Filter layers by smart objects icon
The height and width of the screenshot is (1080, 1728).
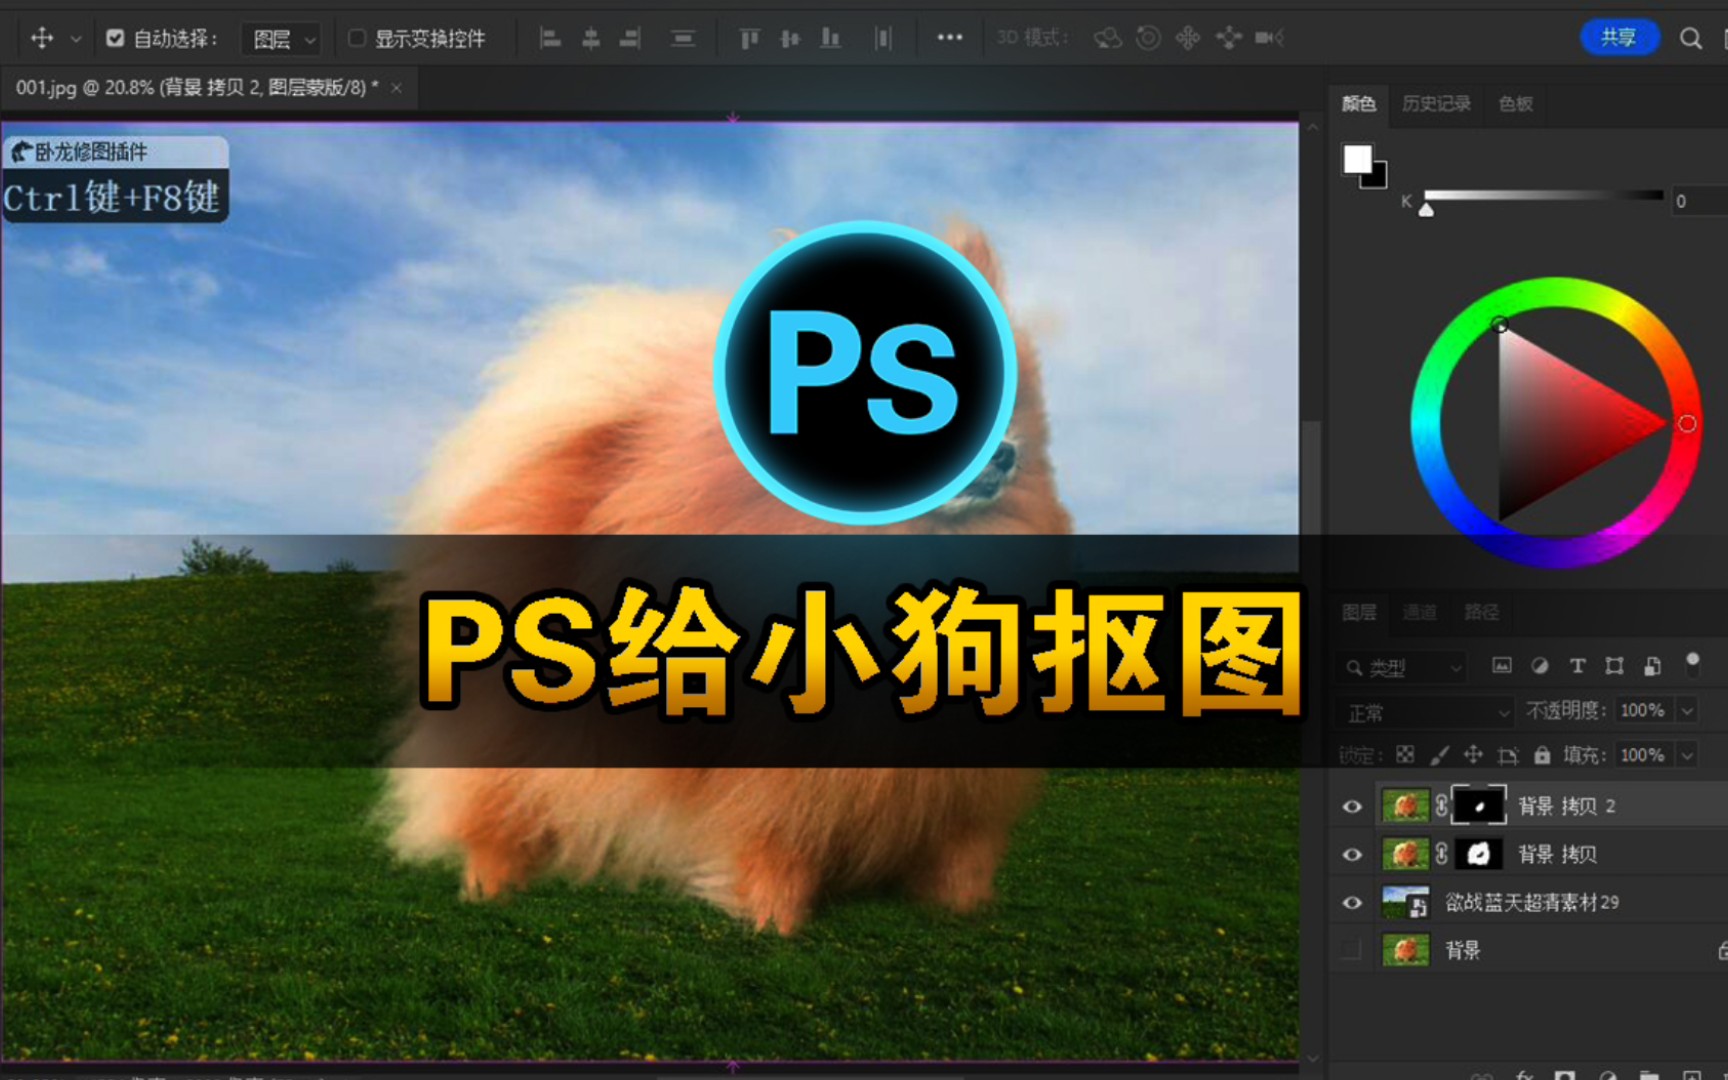[x=1652, y=665]
